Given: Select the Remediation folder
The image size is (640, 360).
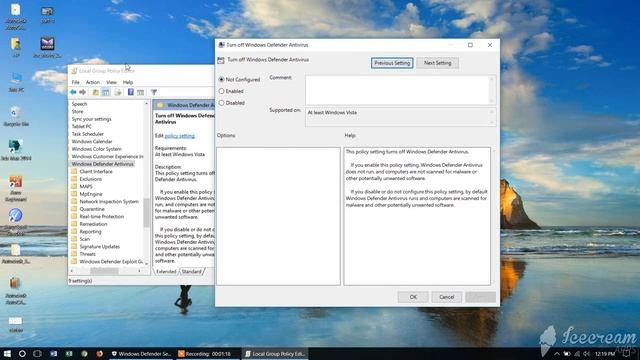Looking at the screenshot, I should (x=93, y=224).
